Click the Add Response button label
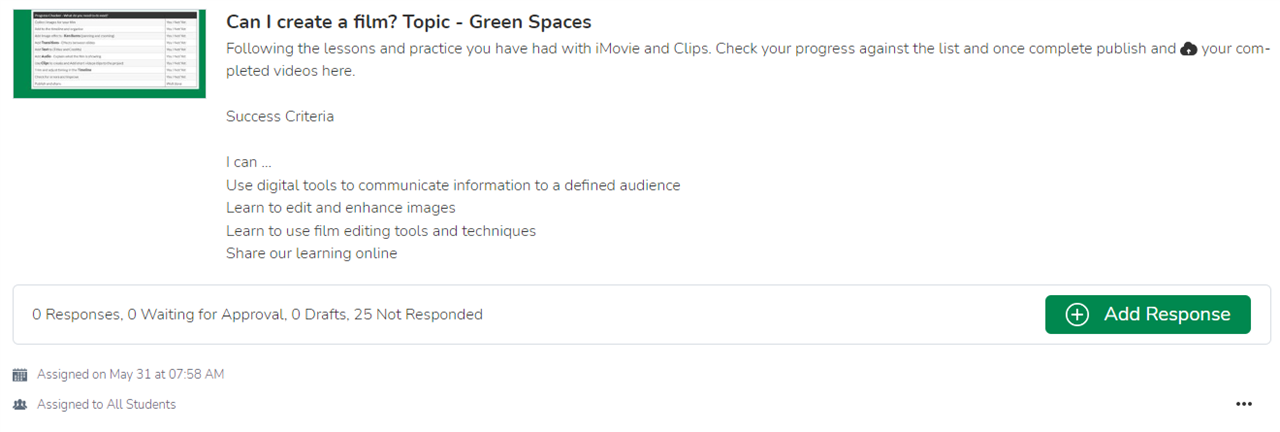 tap(1167, 315)
